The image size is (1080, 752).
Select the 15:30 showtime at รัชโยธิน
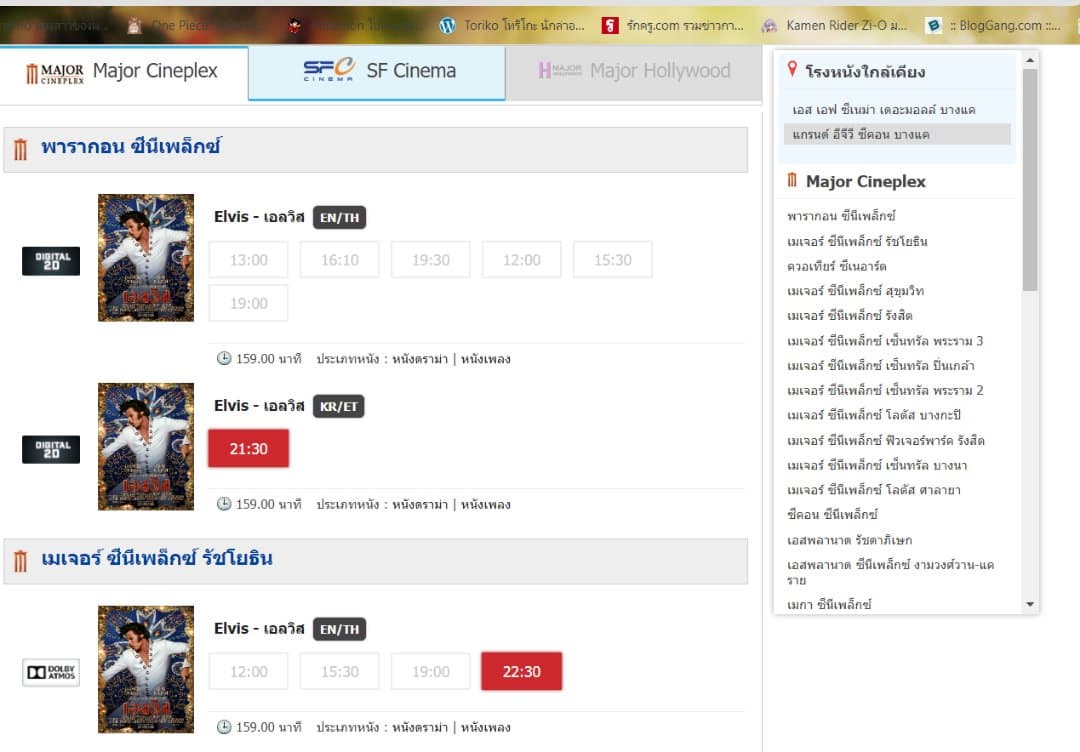340,671
